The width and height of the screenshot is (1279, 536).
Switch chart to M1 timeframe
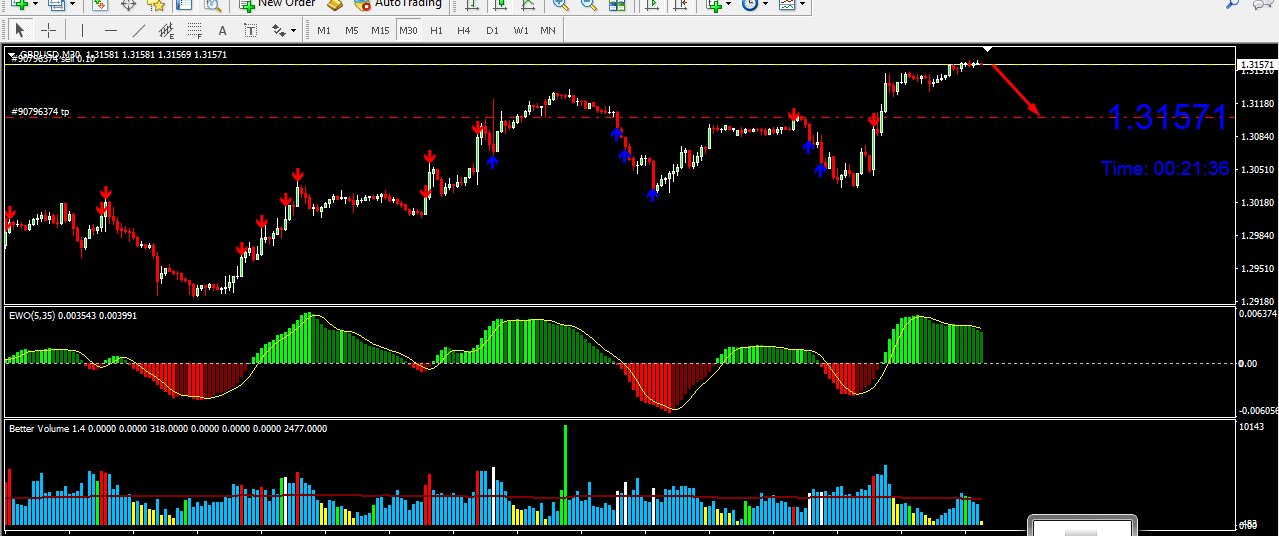[324, 30]
